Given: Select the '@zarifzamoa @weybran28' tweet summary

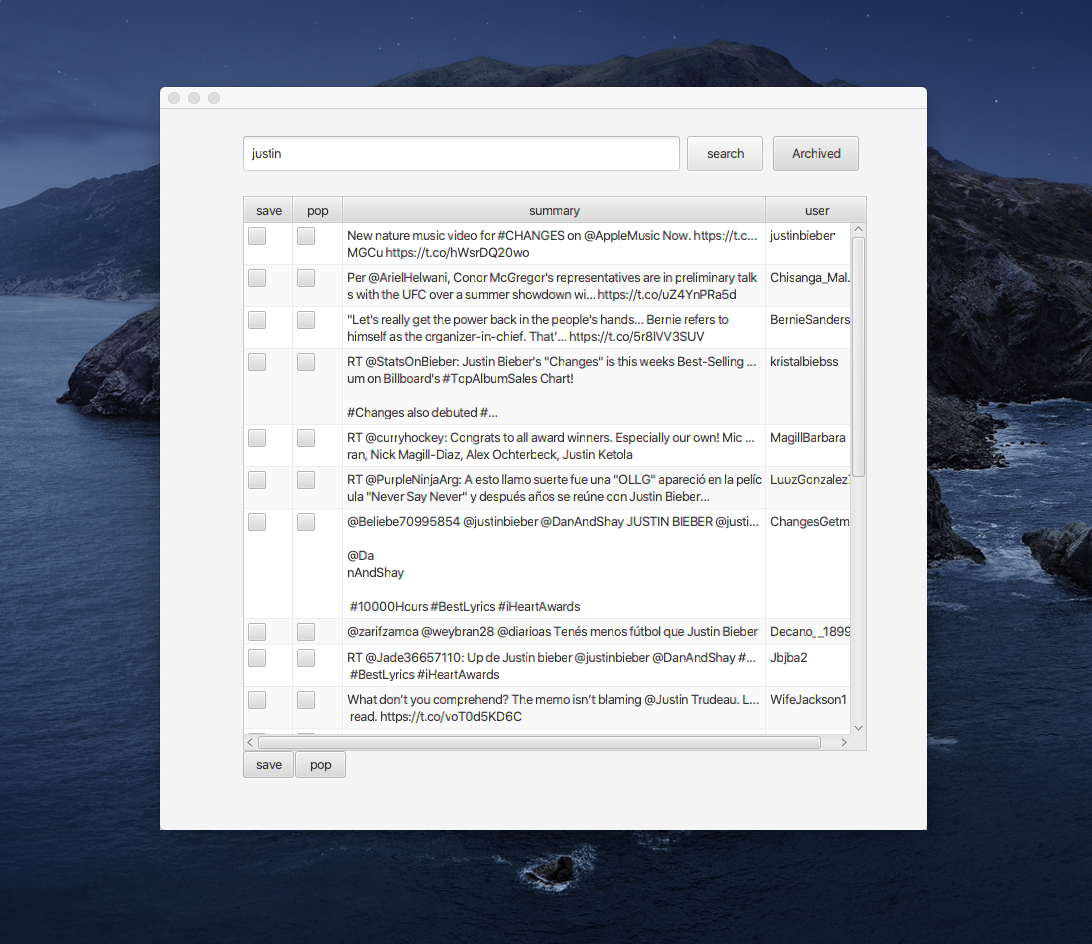Looking at the screenshot, I should pyautogui.click(x=554, y=632).
